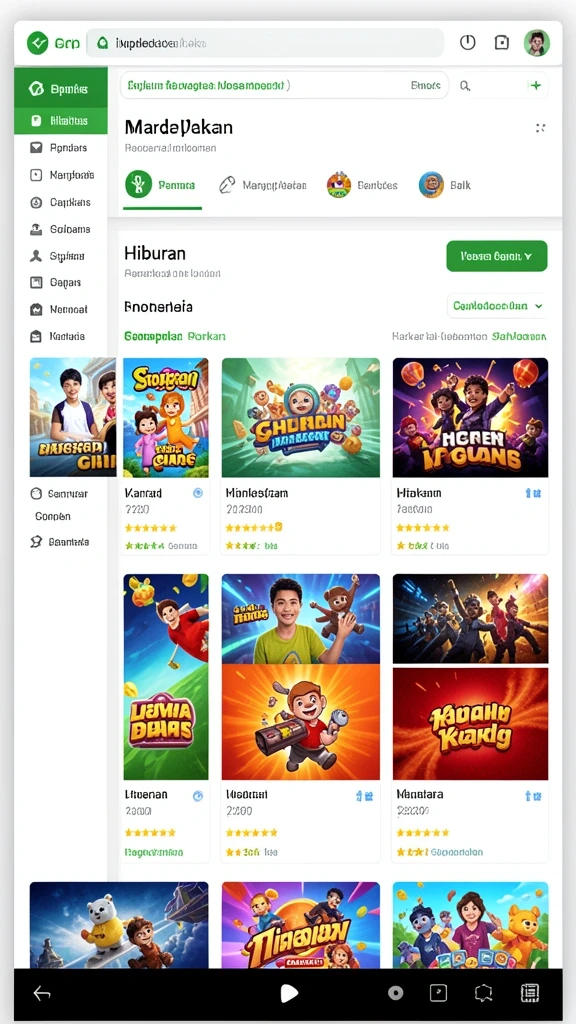The image size is (576, 1024).
Task: Click the address bar field
Action: pyautogui.click(x=265, y=43)
